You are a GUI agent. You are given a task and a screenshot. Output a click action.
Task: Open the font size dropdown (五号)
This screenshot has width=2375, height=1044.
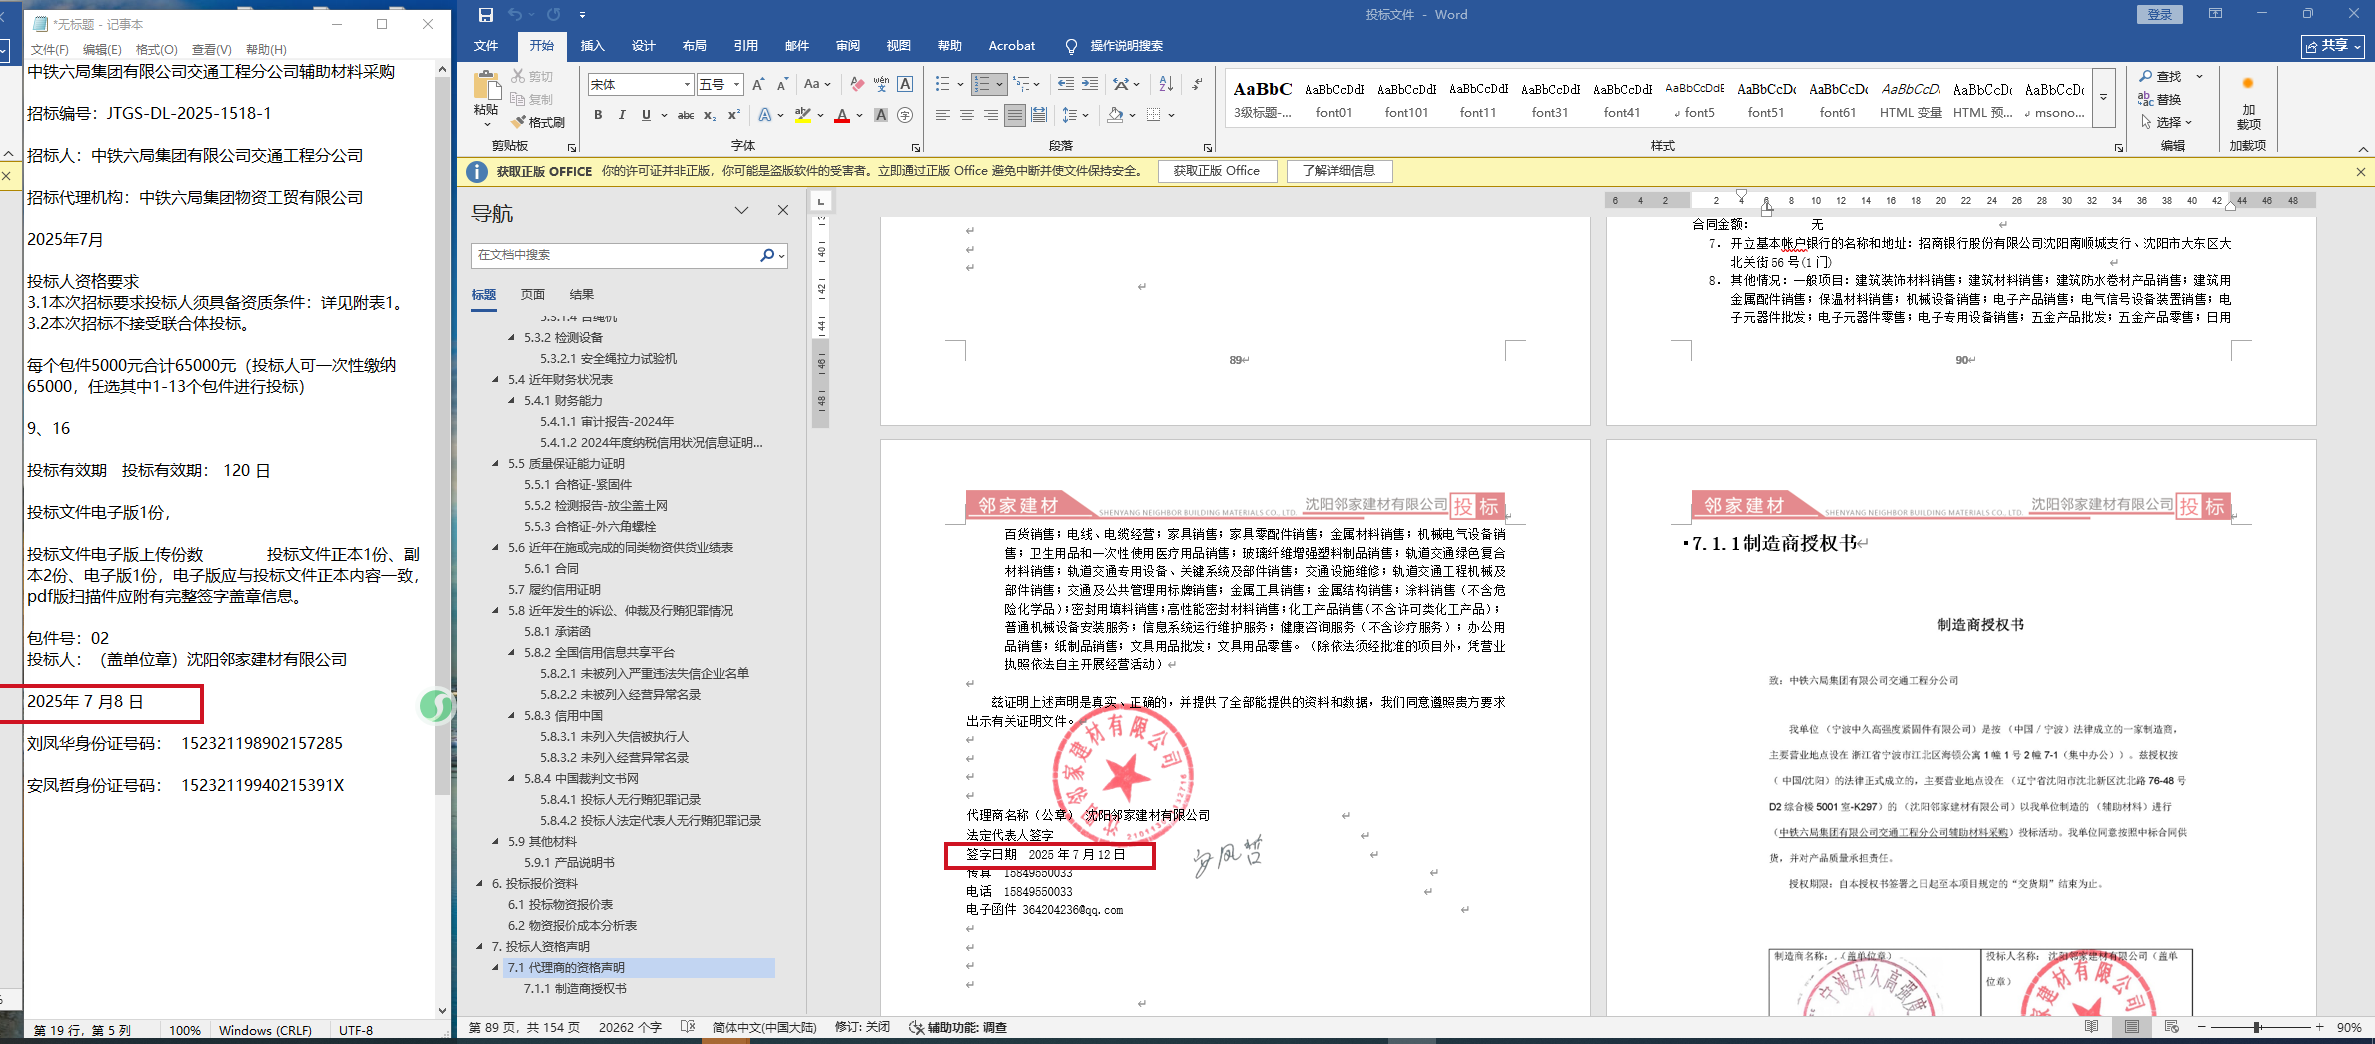pyautogui.click(x=736, y=85)
